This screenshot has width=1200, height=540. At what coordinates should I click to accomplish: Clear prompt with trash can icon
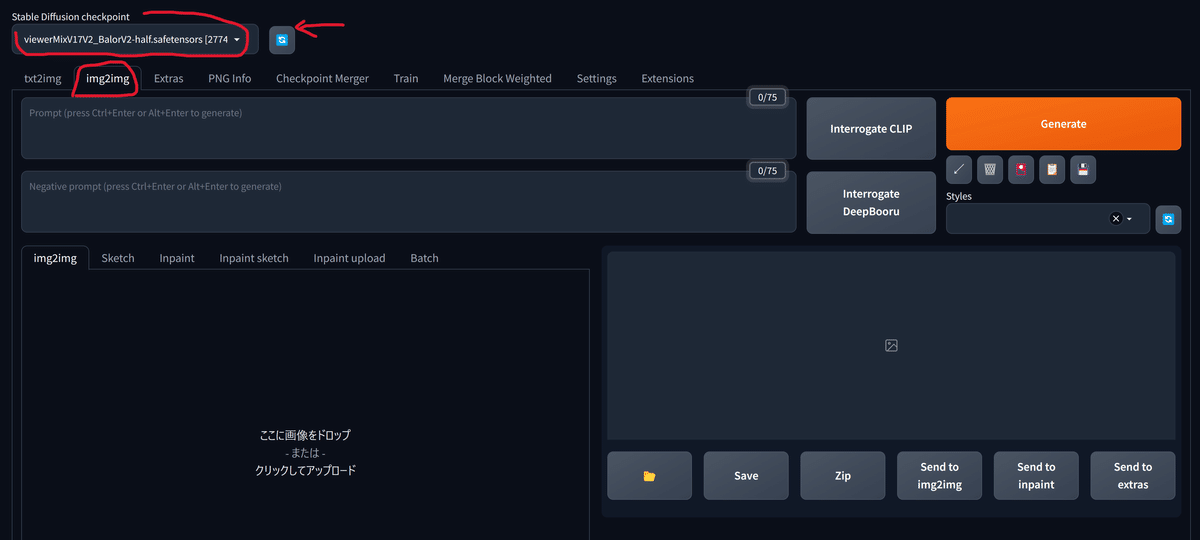990,170
